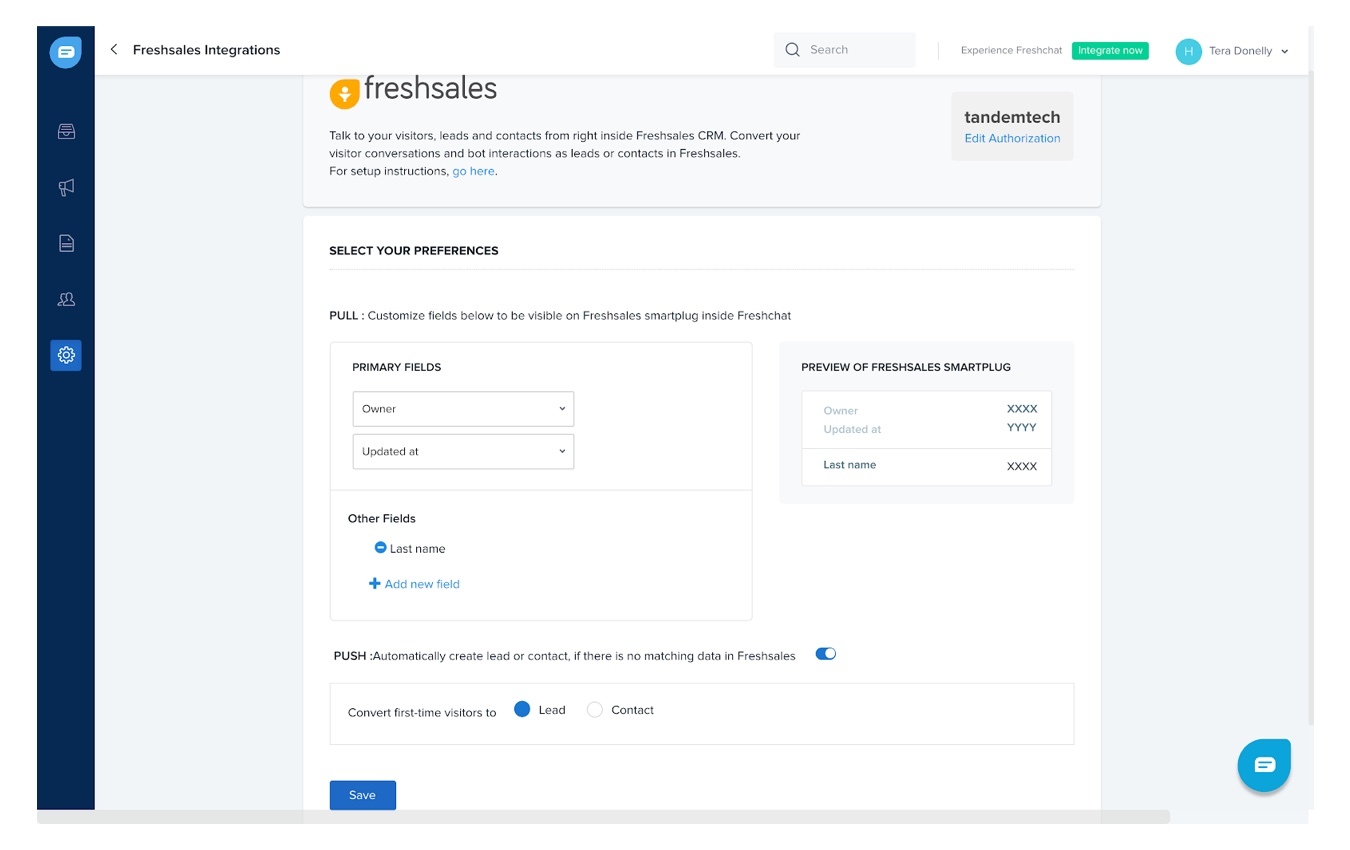This screenshot has width=1350, height=850.
Task: Open the document icon in sidebar
Action: click(x=66, y=243)
